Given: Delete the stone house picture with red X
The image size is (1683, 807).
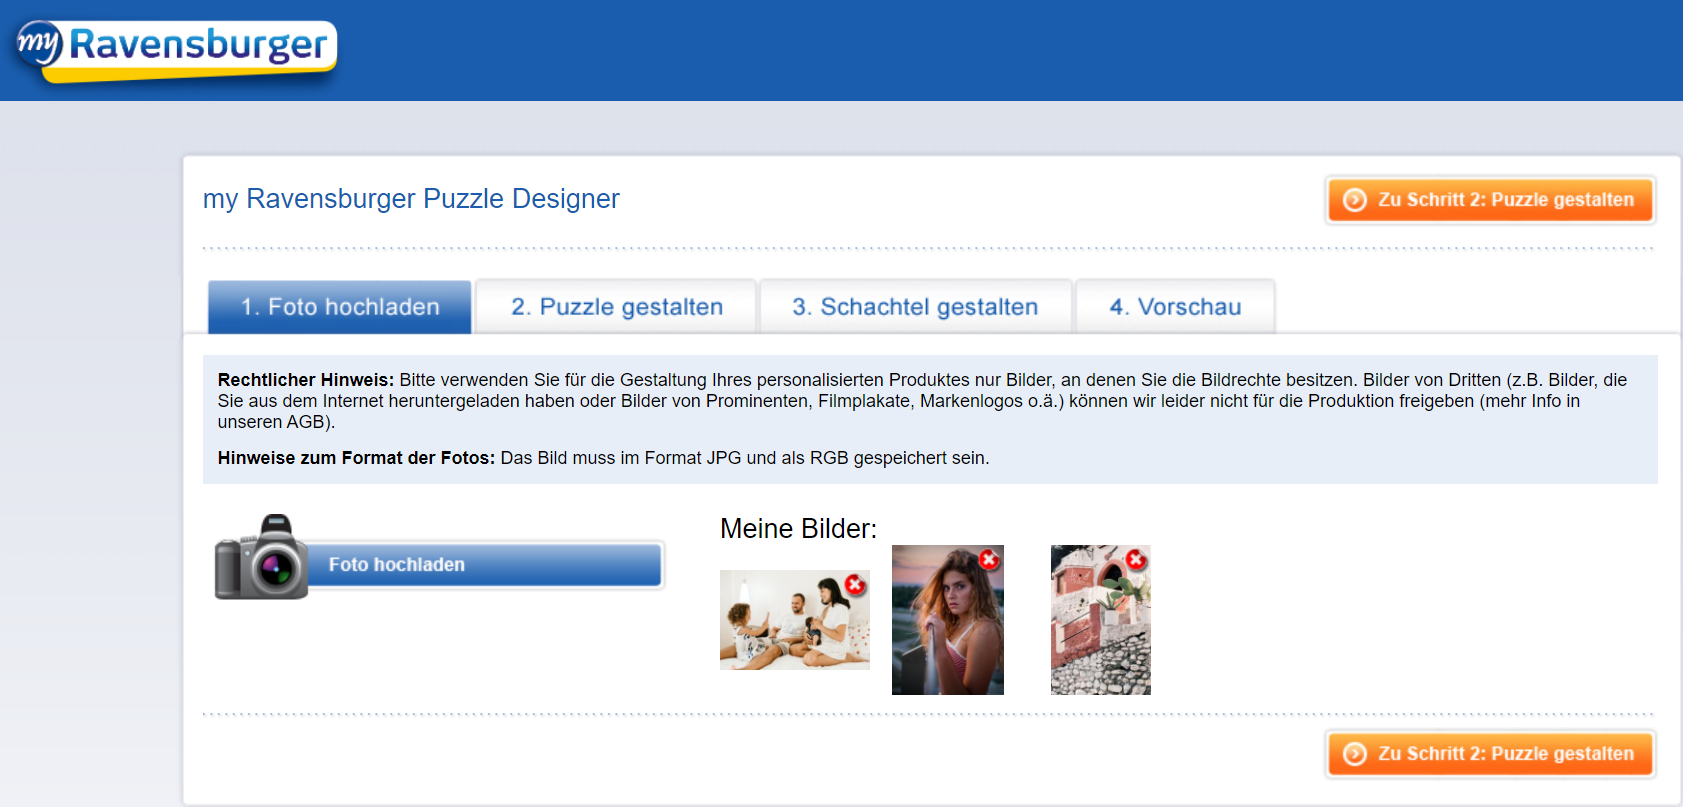Looking at the screenshot, I should coord(1136,560).
